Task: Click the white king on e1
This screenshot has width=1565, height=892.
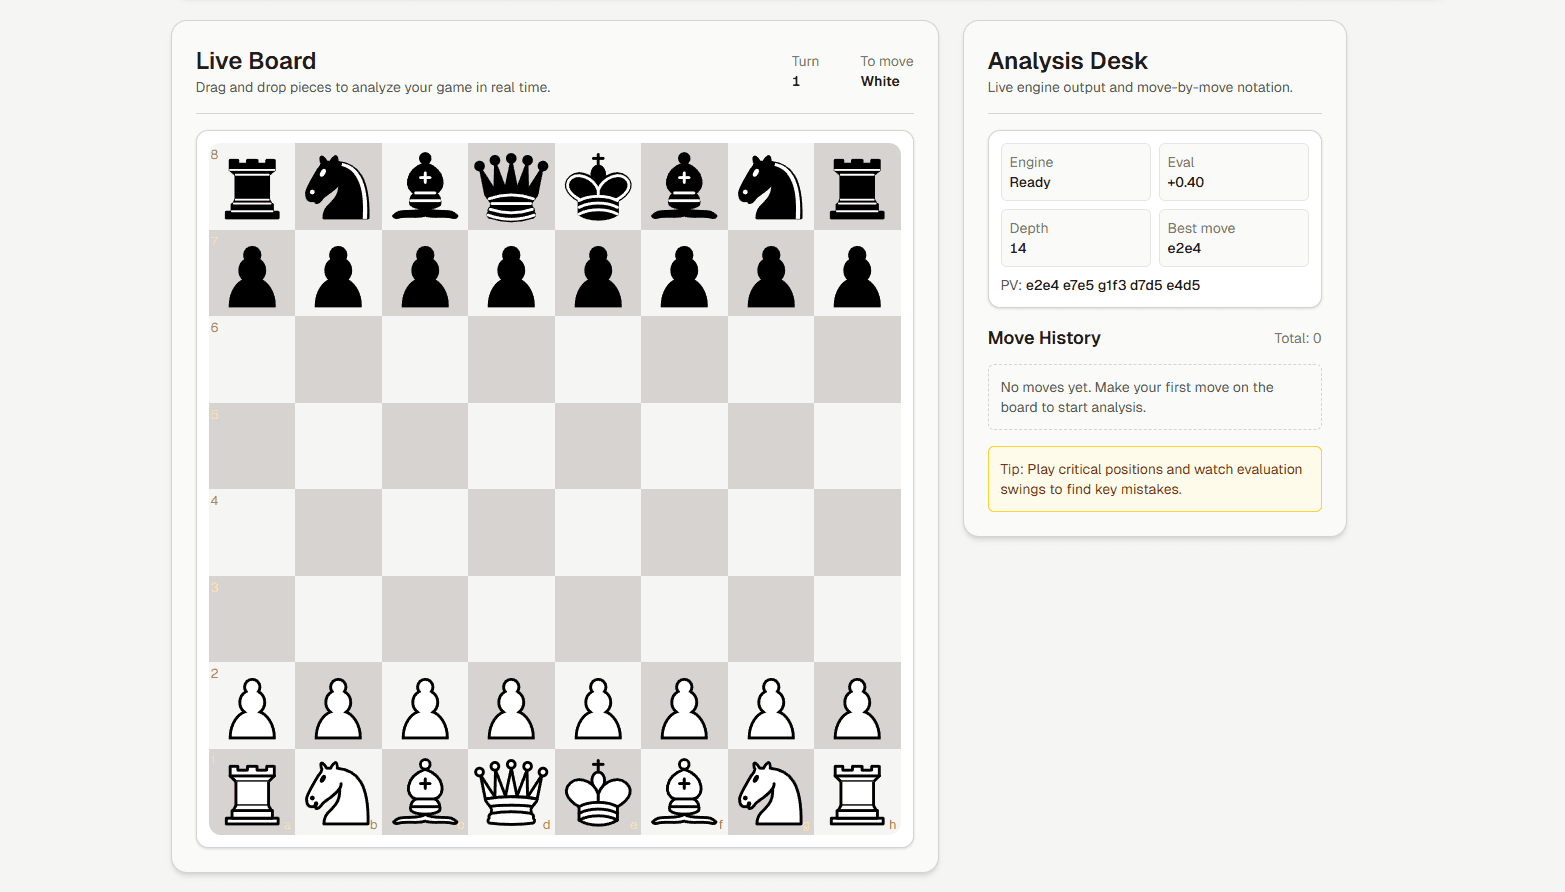Action: (598, 793)
